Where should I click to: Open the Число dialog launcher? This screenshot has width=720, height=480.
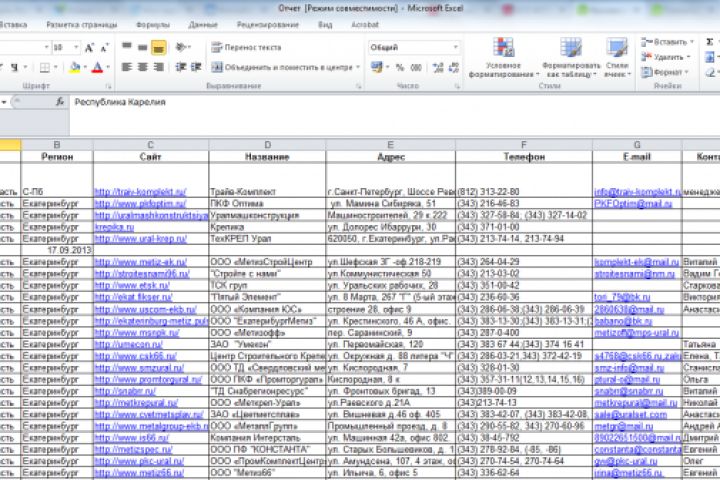(x=457, y=86)
